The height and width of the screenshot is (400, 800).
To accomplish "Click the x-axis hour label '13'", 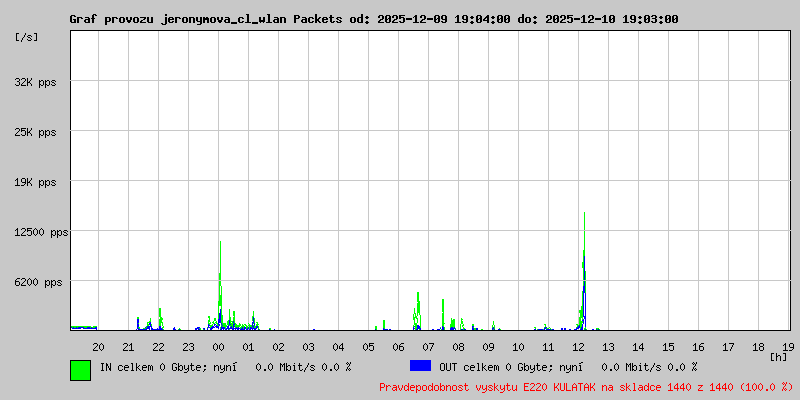I will (608, 347).
